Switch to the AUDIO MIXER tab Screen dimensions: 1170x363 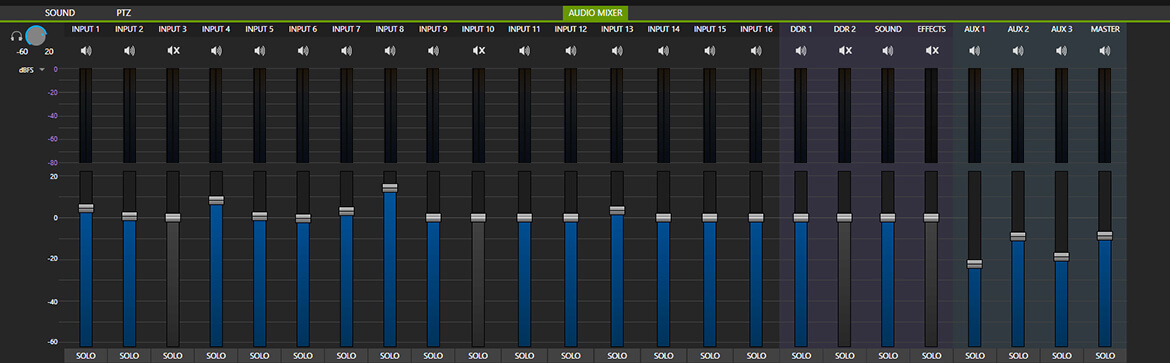click(x=595, y=13)
